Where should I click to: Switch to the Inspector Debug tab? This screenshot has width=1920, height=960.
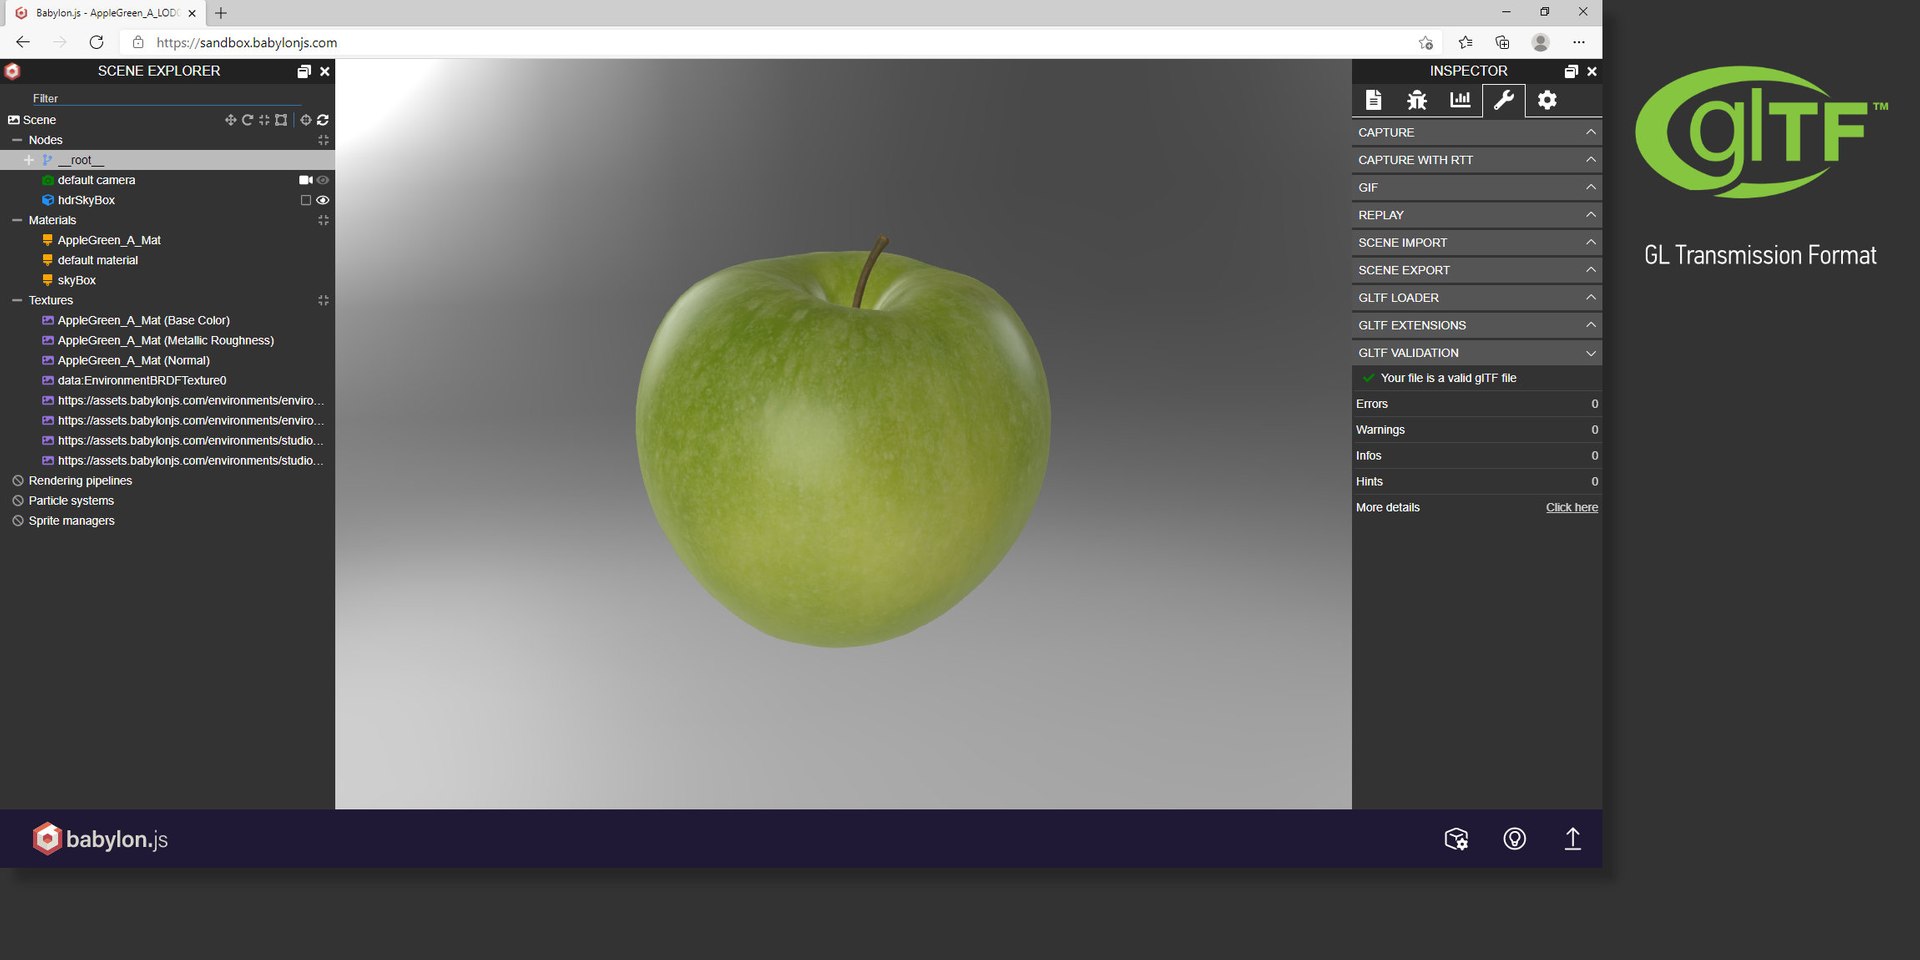[1417, 100]
